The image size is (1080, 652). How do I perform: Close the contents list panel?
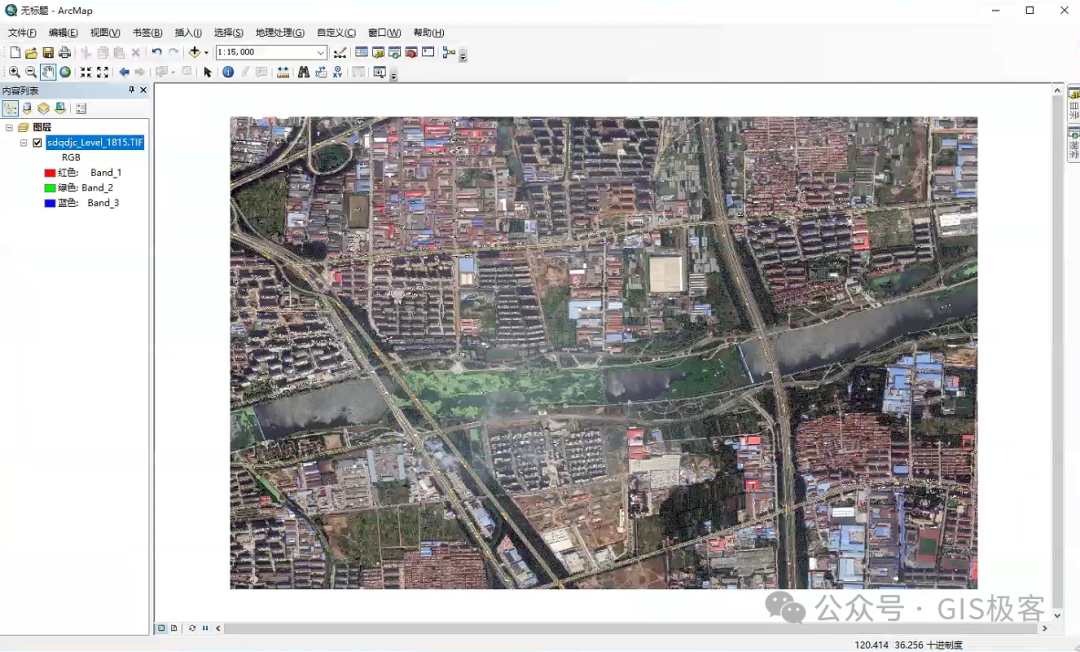pos(143,90)
